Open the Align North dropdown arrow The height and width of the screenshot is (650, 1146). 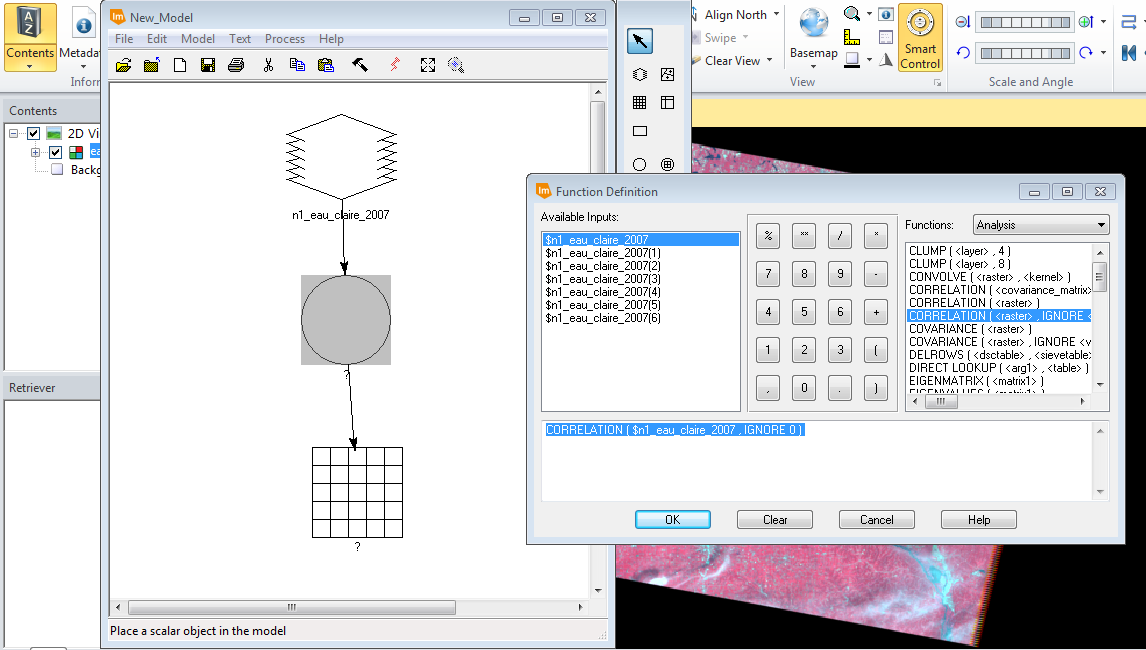(x=776, y=15)
